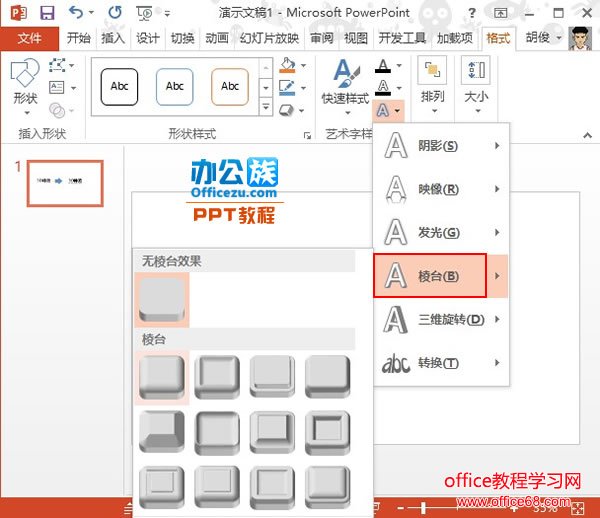Open the 映像(R) reflection submenu
Viewport: 600px width, 518px height.
pos(441,189)
